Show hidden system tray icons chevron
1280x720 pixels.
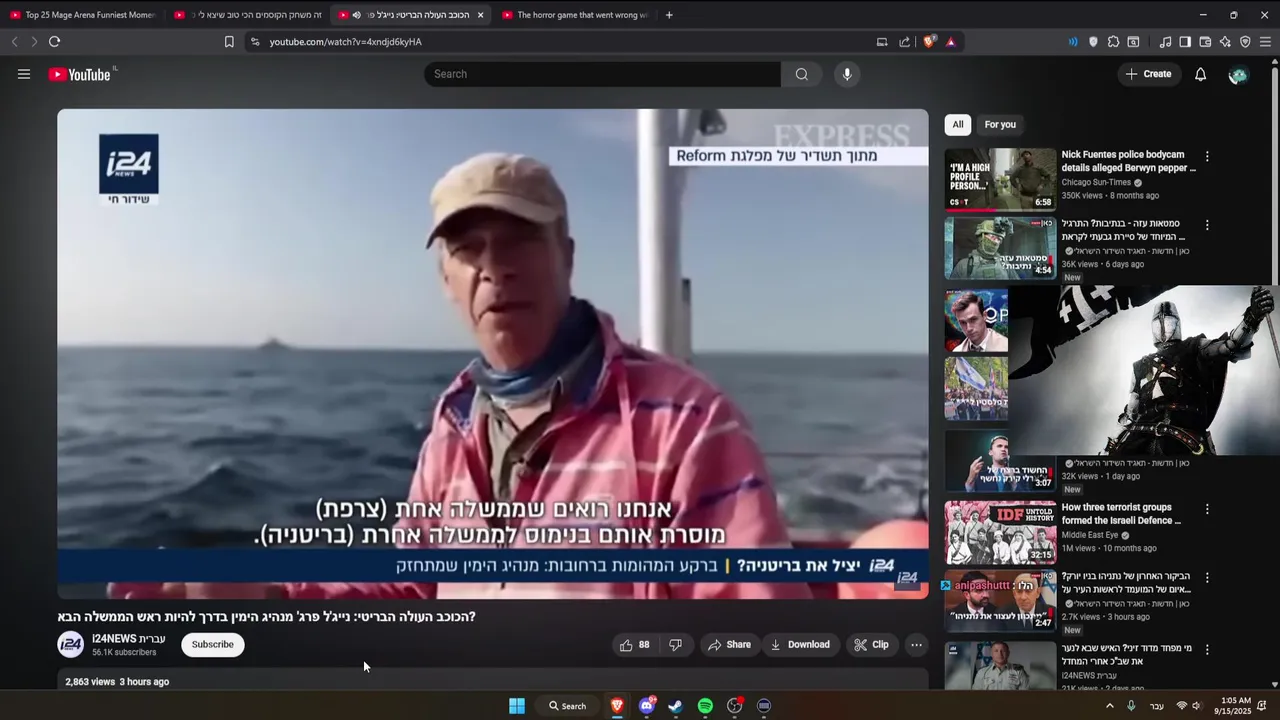click(x=1109, y=706)
